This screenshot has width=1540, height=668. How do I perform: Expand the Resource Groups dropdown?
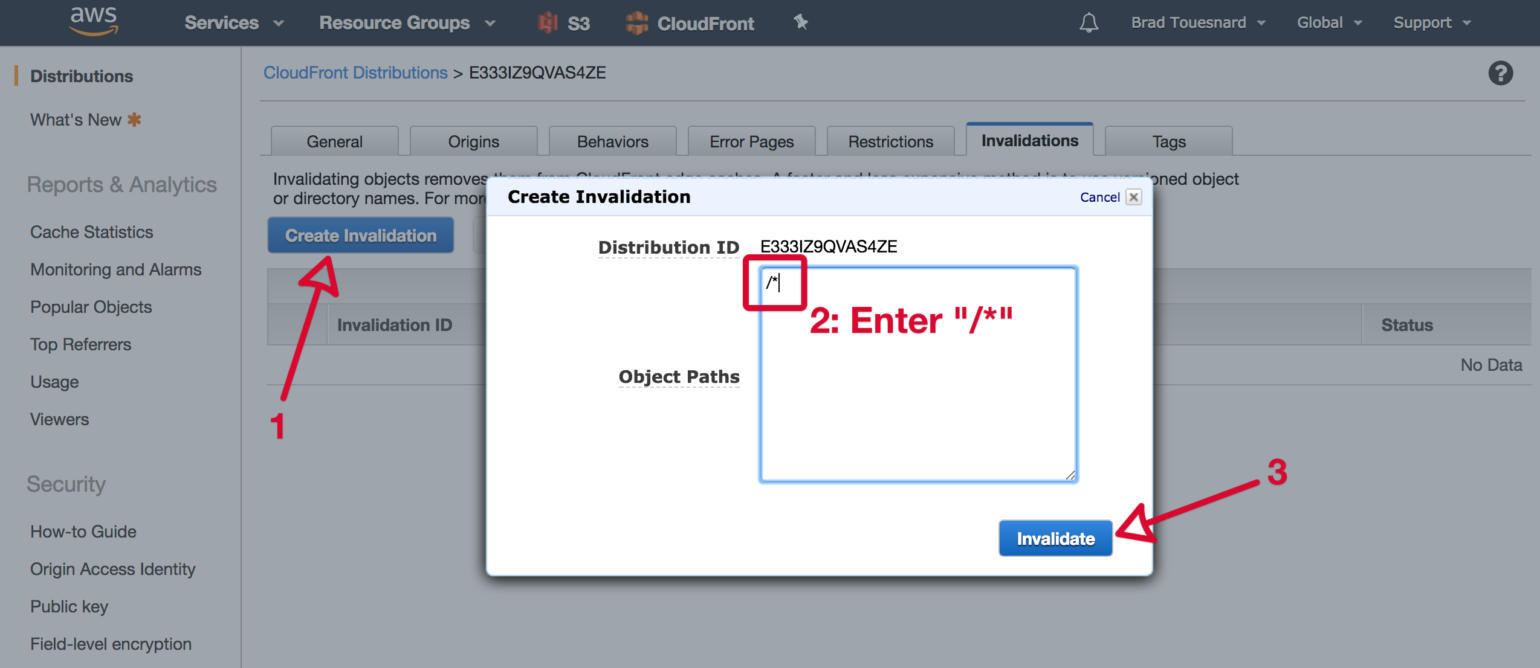click(x=407, y=22)
